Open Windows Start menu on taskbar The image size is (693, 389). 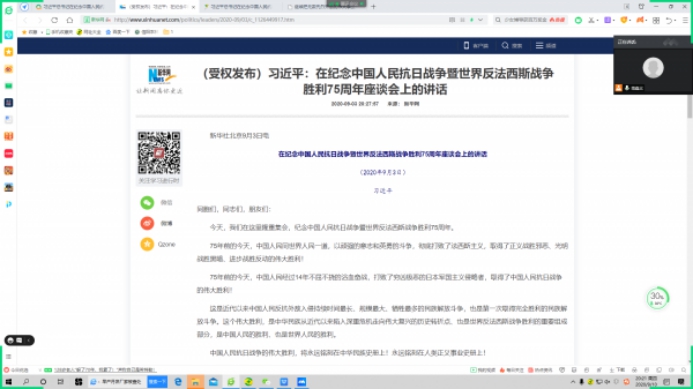[8, 382]
